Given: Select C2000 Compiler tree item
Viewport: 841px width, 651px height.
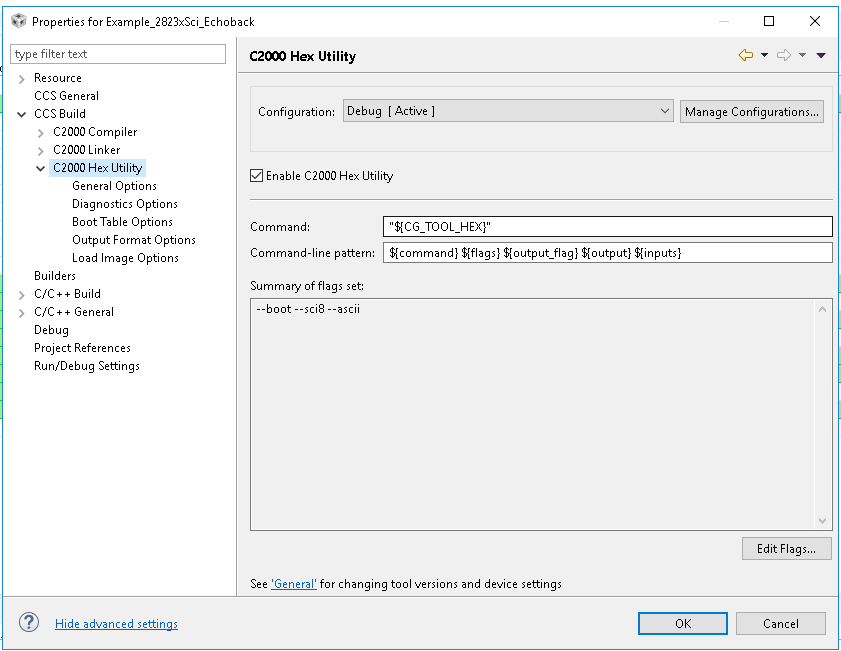Looking at the screenshot, I should click(95, 131).
